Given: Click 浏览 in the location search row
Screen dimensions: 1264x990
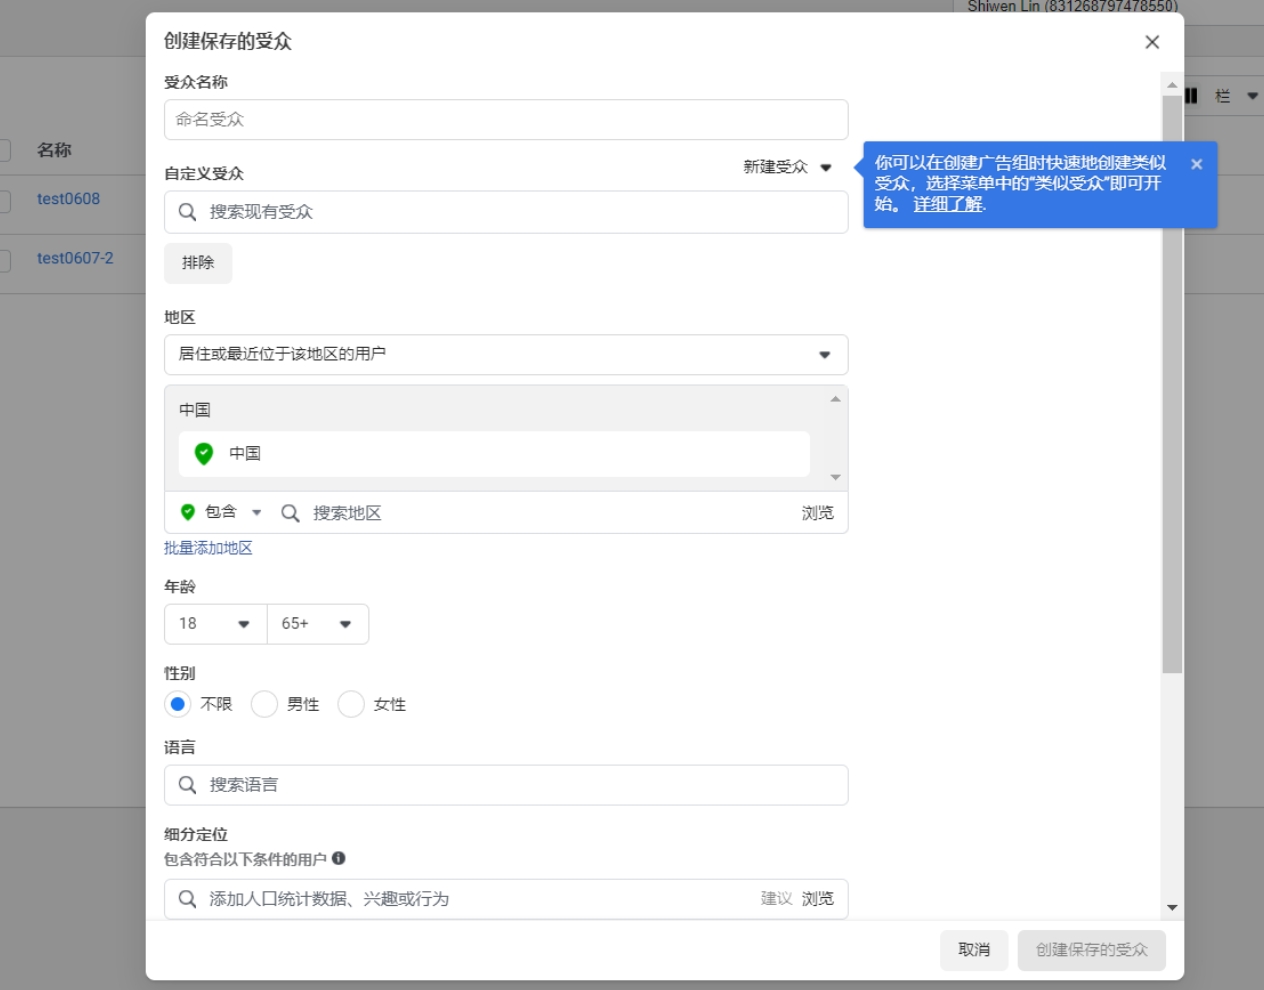Looking at the screenshot, I should pos(817,513).
